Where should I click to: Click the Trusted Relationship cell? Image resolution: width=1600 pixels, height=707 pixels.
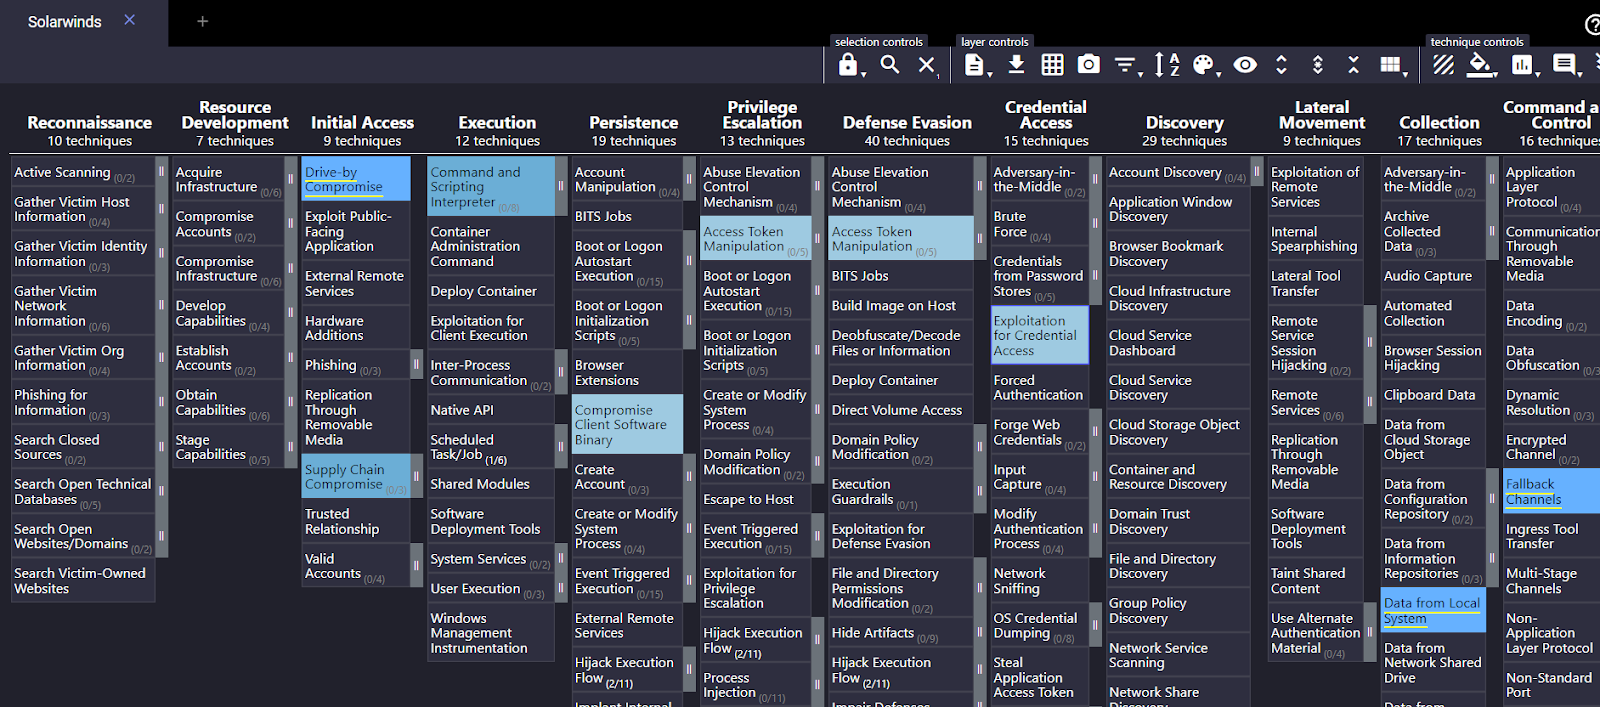[356, 521]
